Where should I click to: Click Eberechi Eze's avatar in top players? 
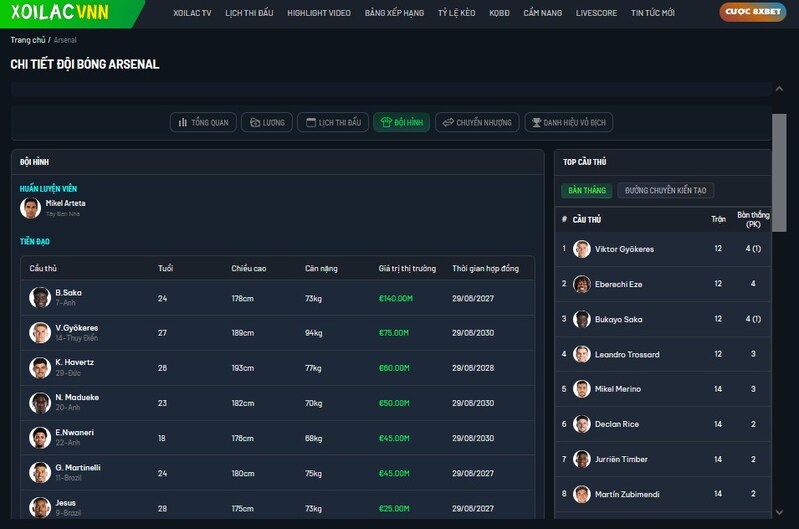tap(582, 284)
